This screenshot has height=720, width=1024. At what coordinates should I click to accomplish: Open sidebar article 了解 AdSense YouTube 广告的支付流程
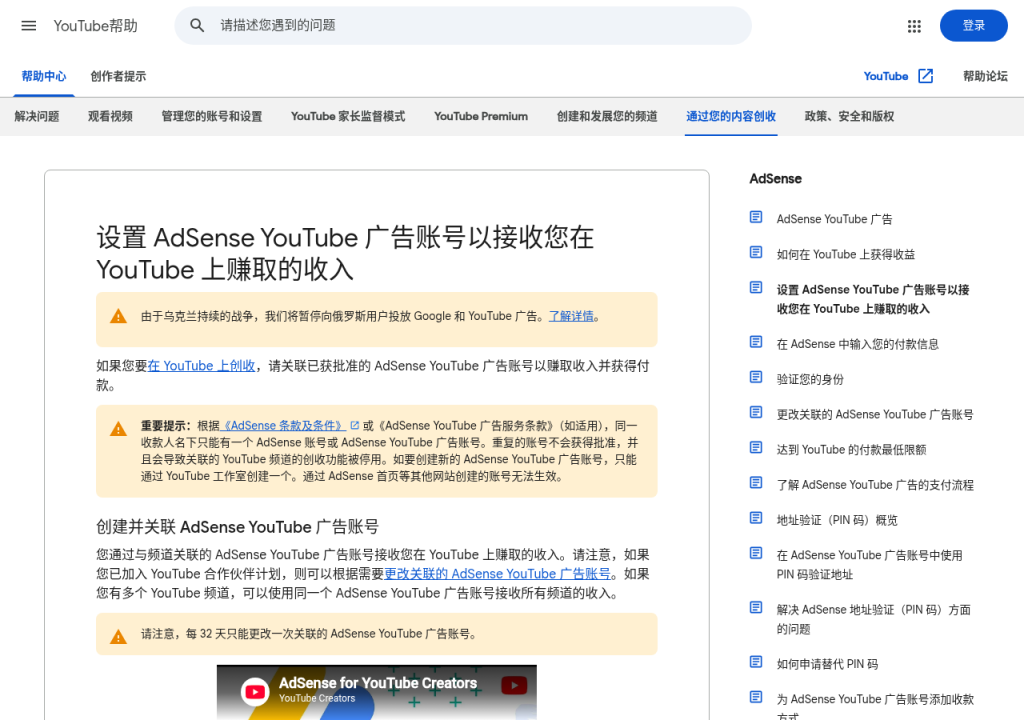(875, 485)
